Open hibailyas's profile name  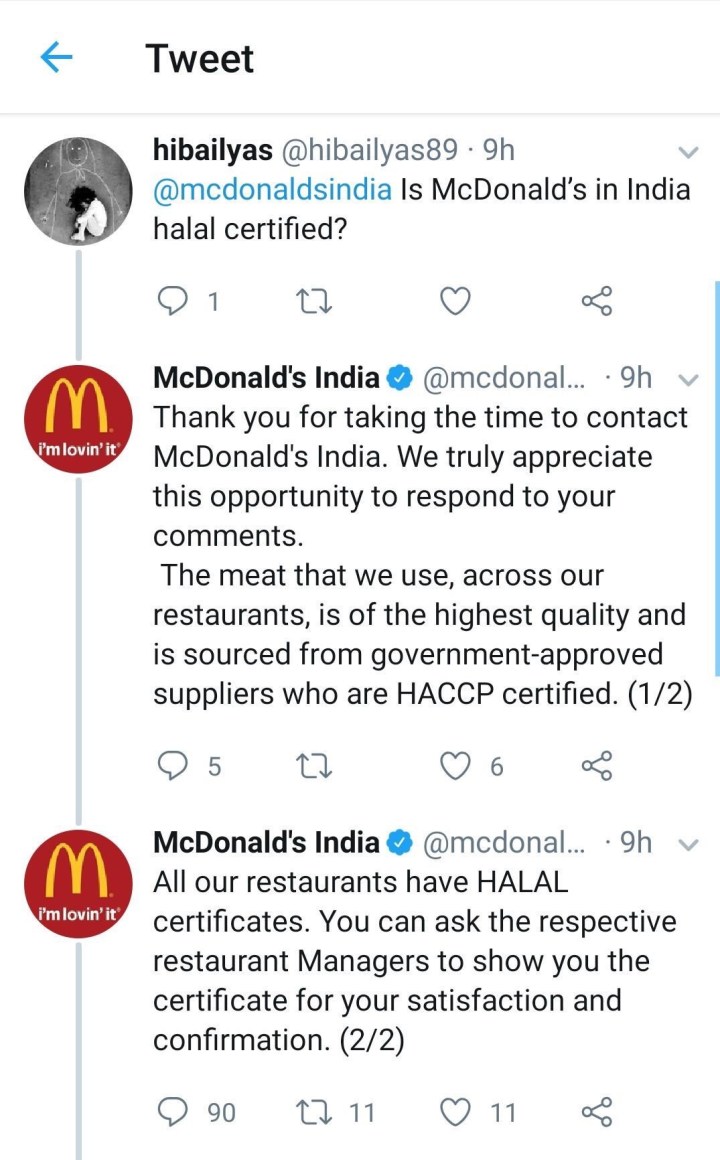tap(213, 150)
